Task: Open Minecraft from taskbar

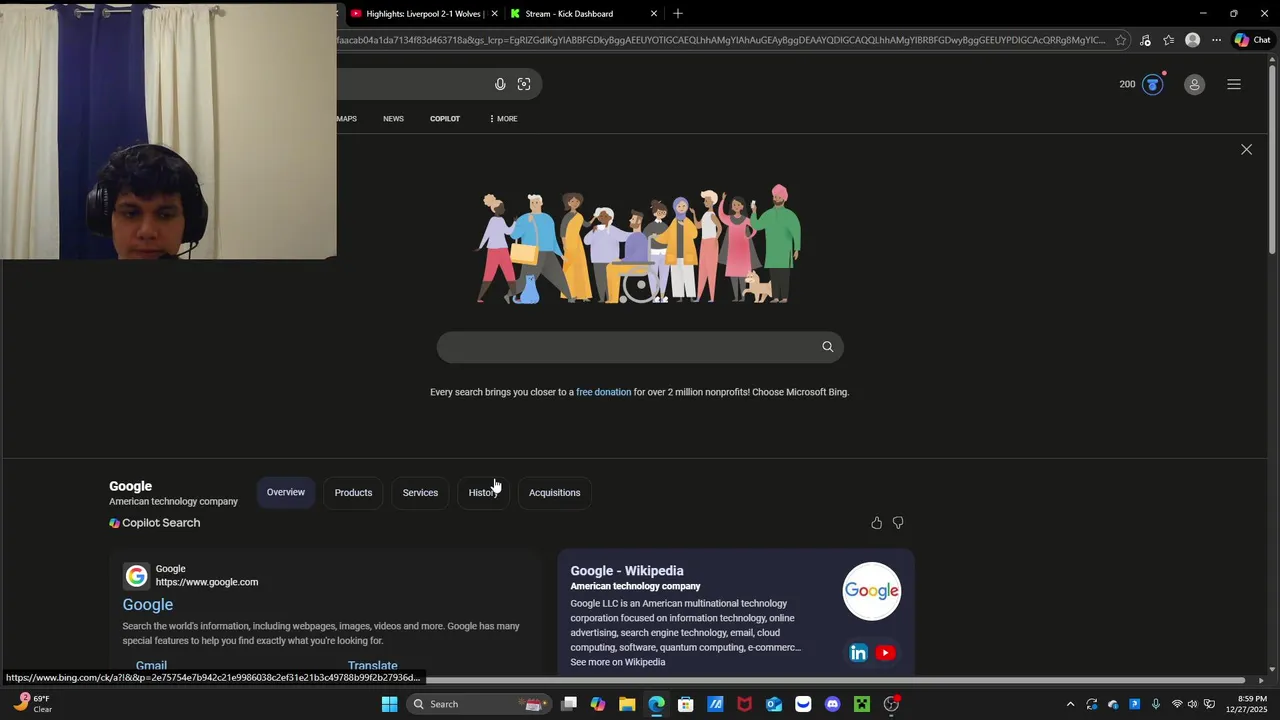Action: 862,704
